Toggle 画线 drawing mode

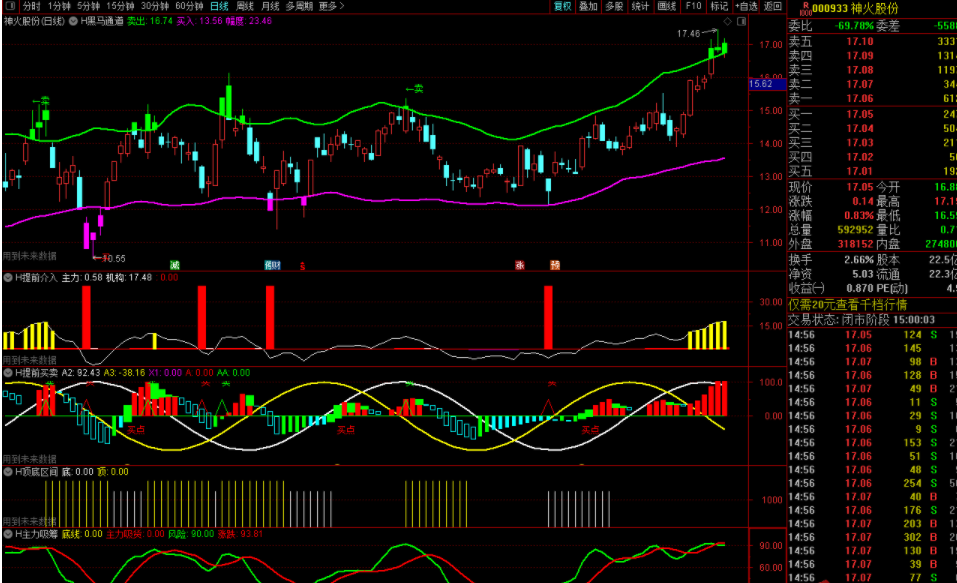(x=667, y=6)
